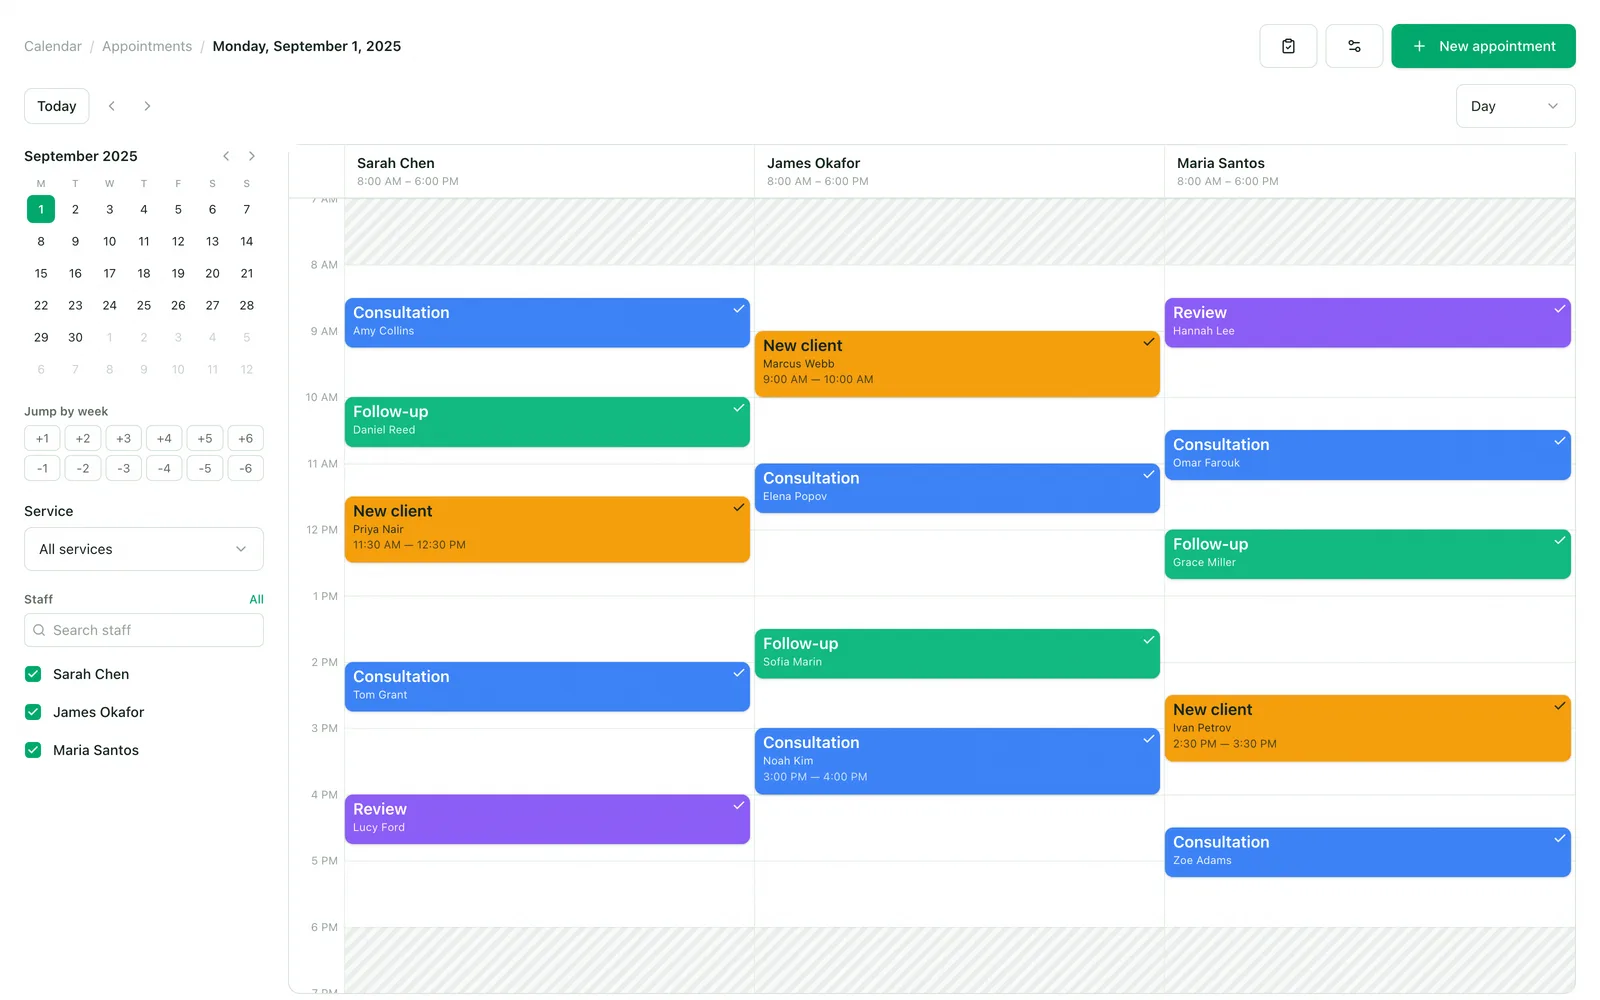The height and width of the screenshot is (1000, 1600).
Task: Click checkmark on Hannah Lee review
Action: (1560, 309)
